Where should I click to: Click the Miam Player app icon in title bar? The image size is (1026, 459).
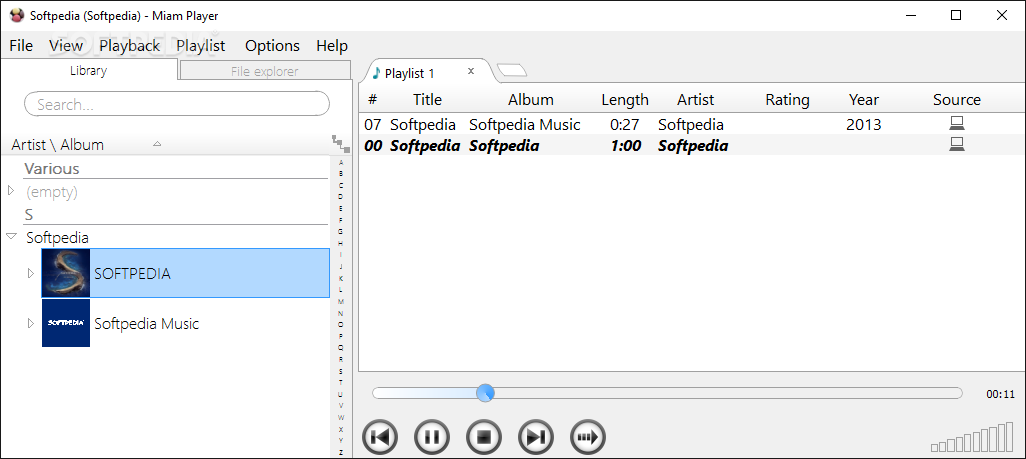click(x=17, y=15)
